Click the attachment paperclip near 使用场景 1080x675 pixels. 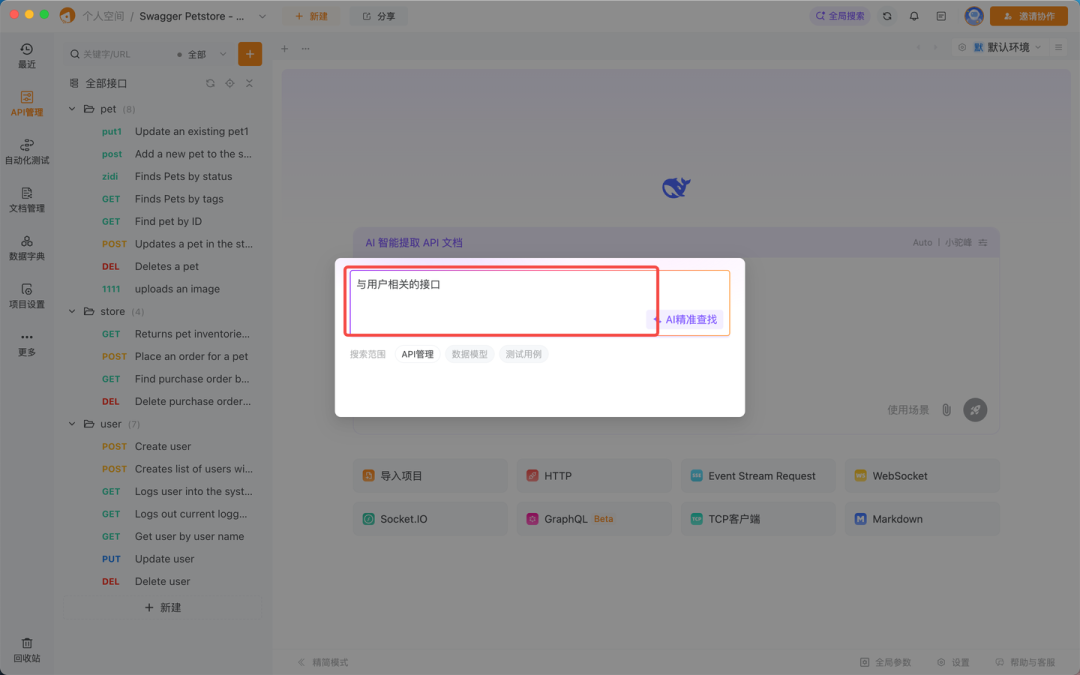[946, 409]
